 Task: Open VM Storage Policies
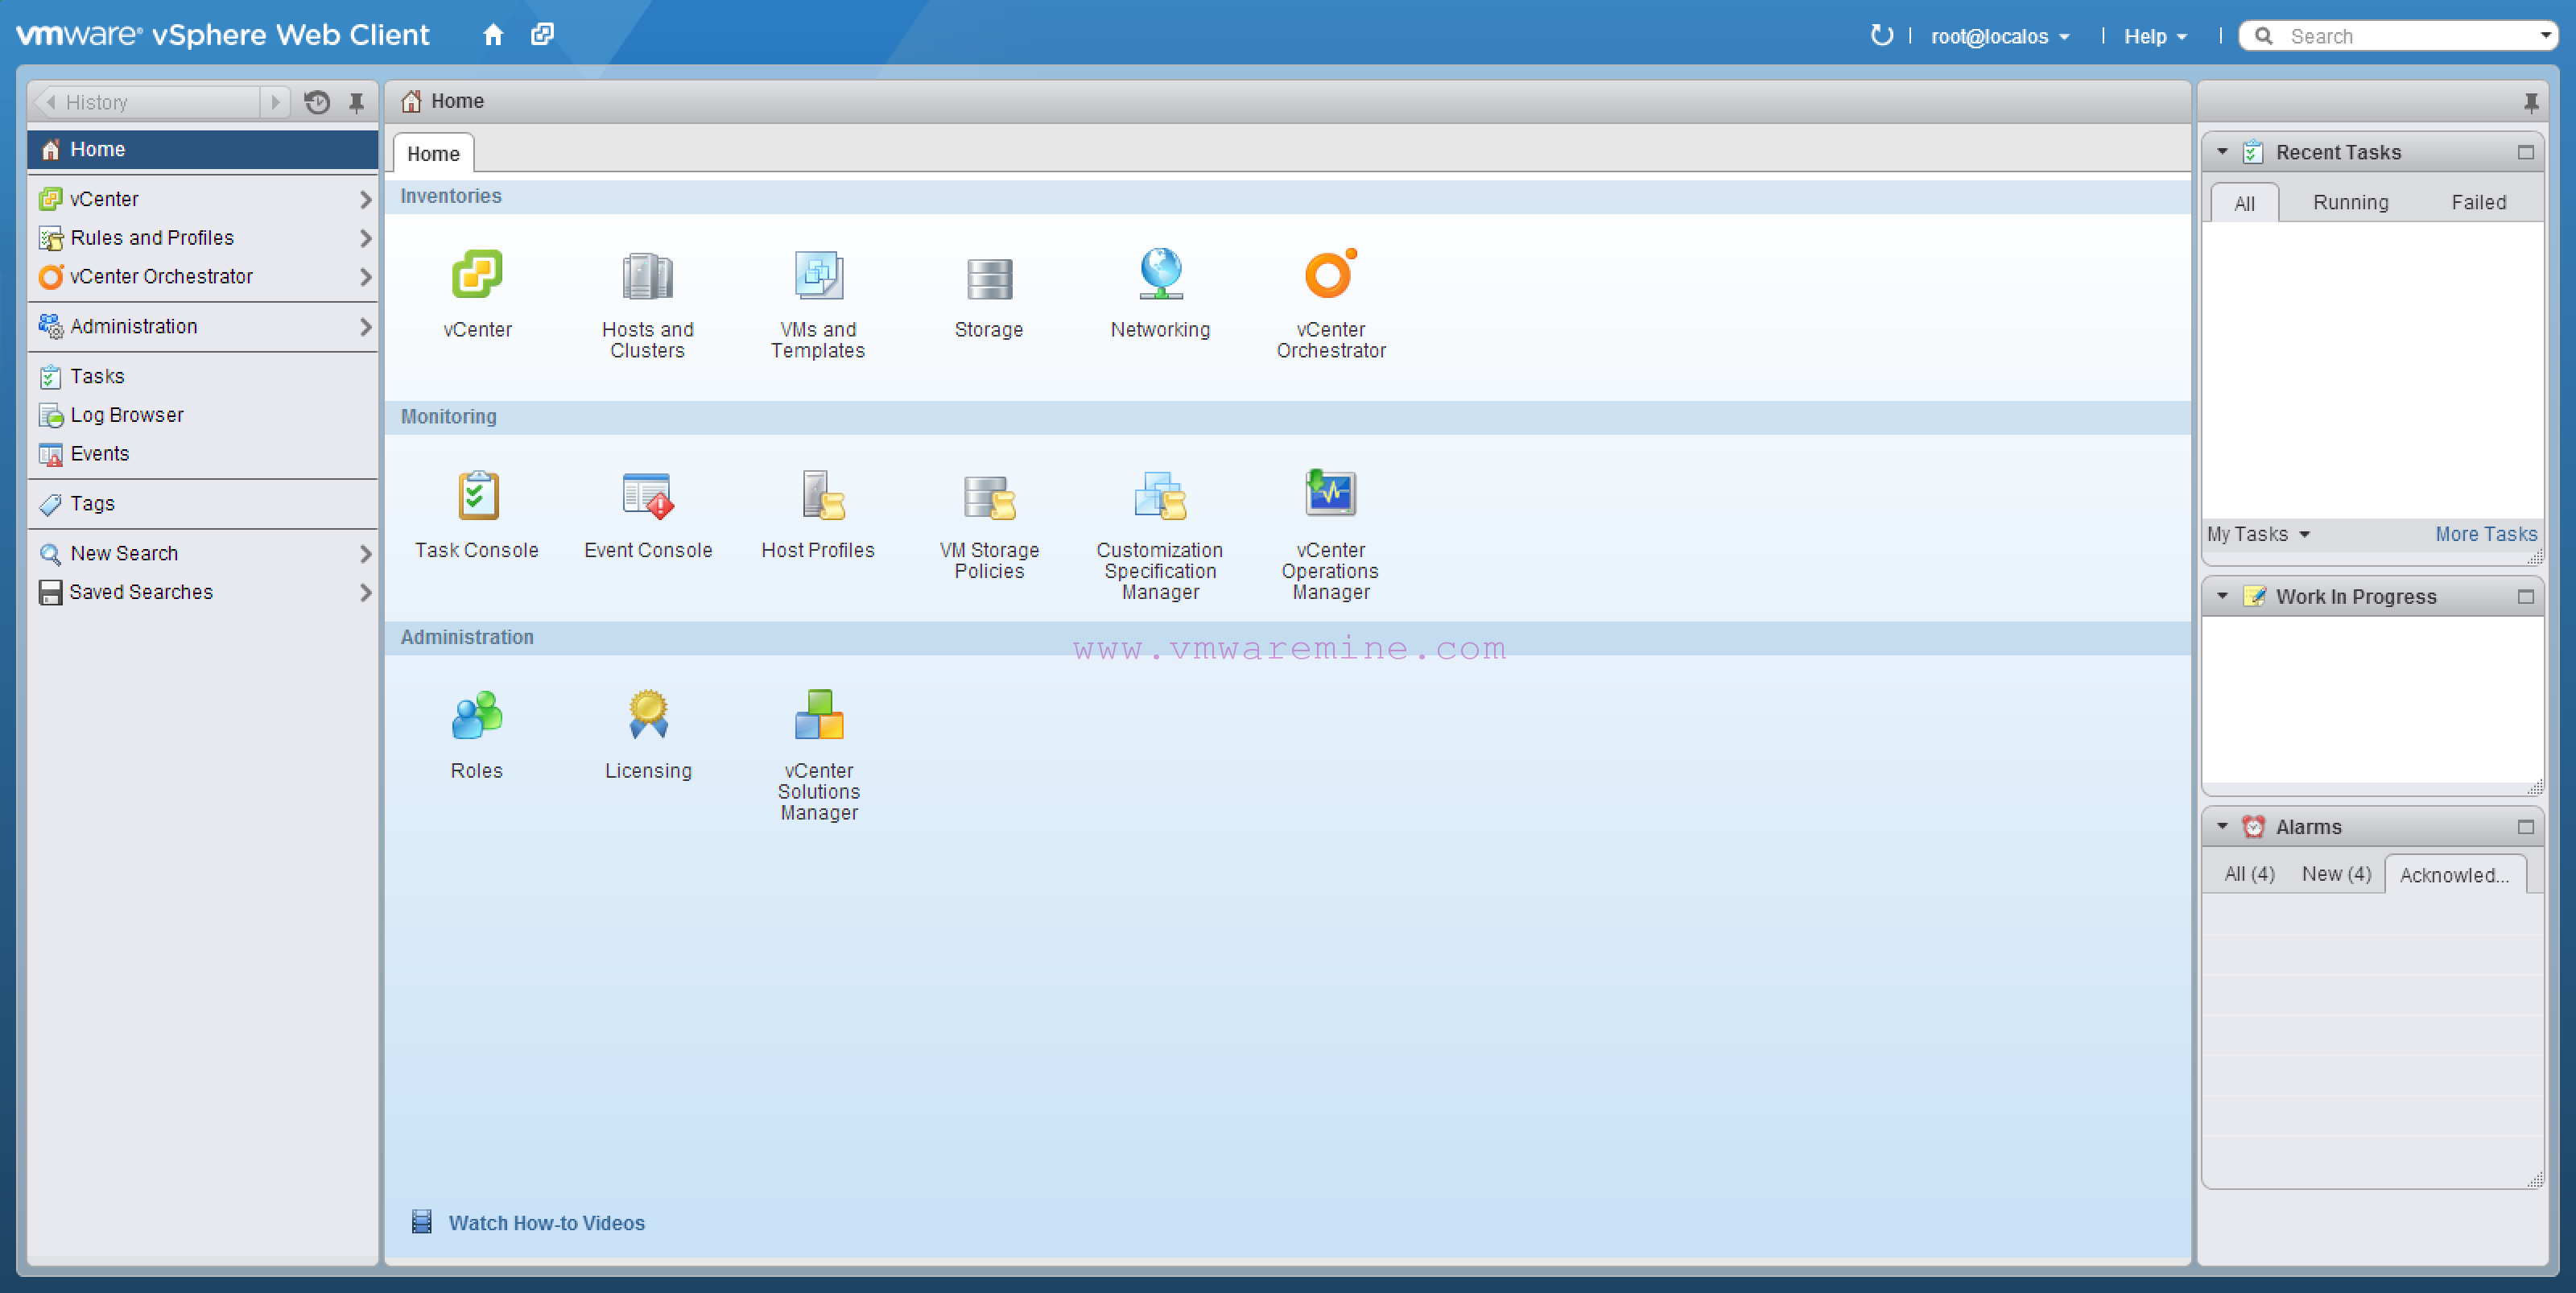coord(989,497)
